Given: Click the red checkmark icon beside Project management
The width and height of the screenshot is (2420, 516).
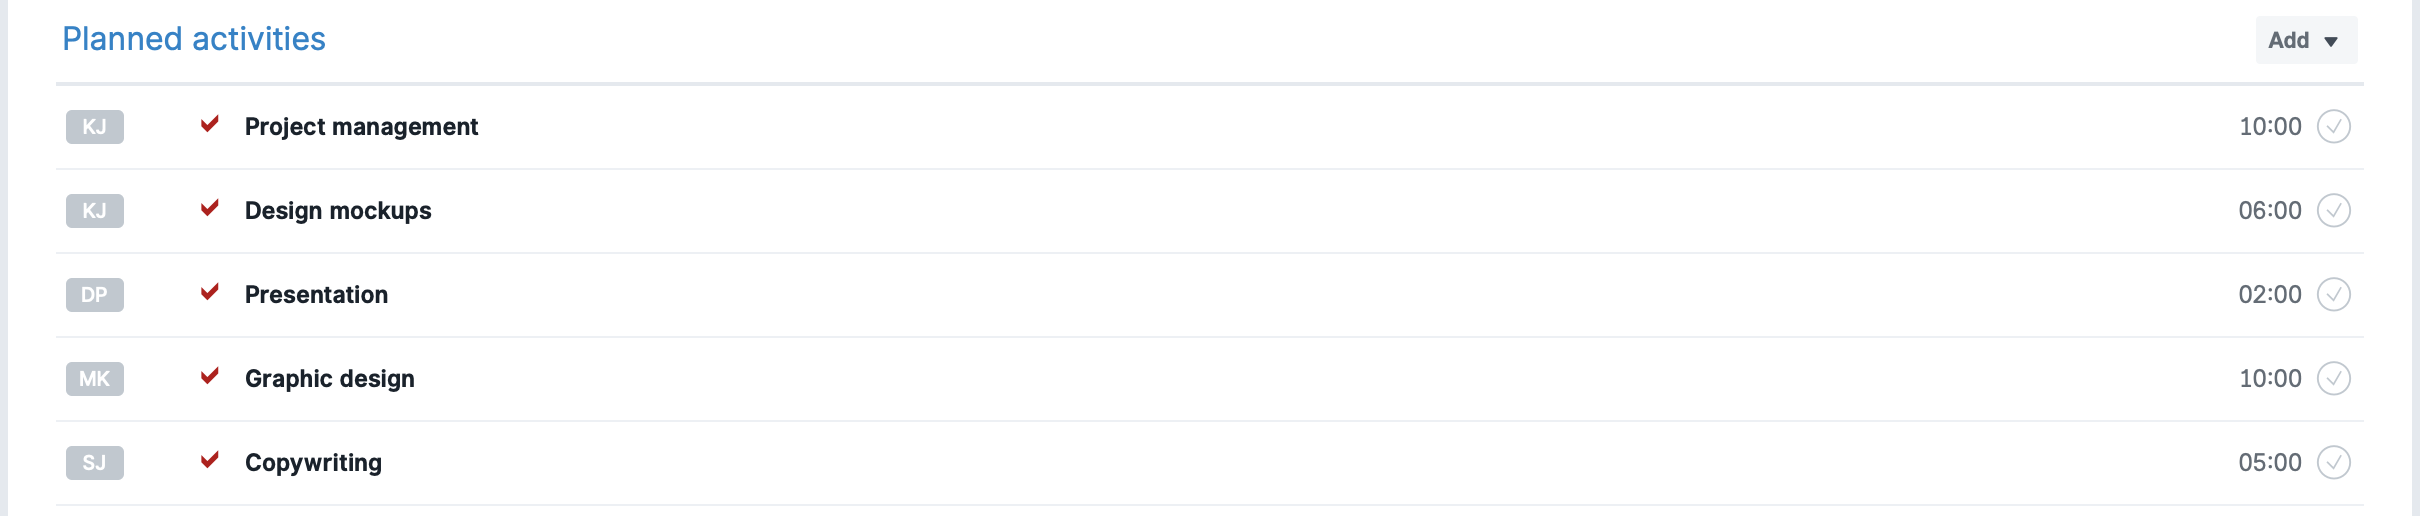Looking at the screenshot, I should point(210,124).
